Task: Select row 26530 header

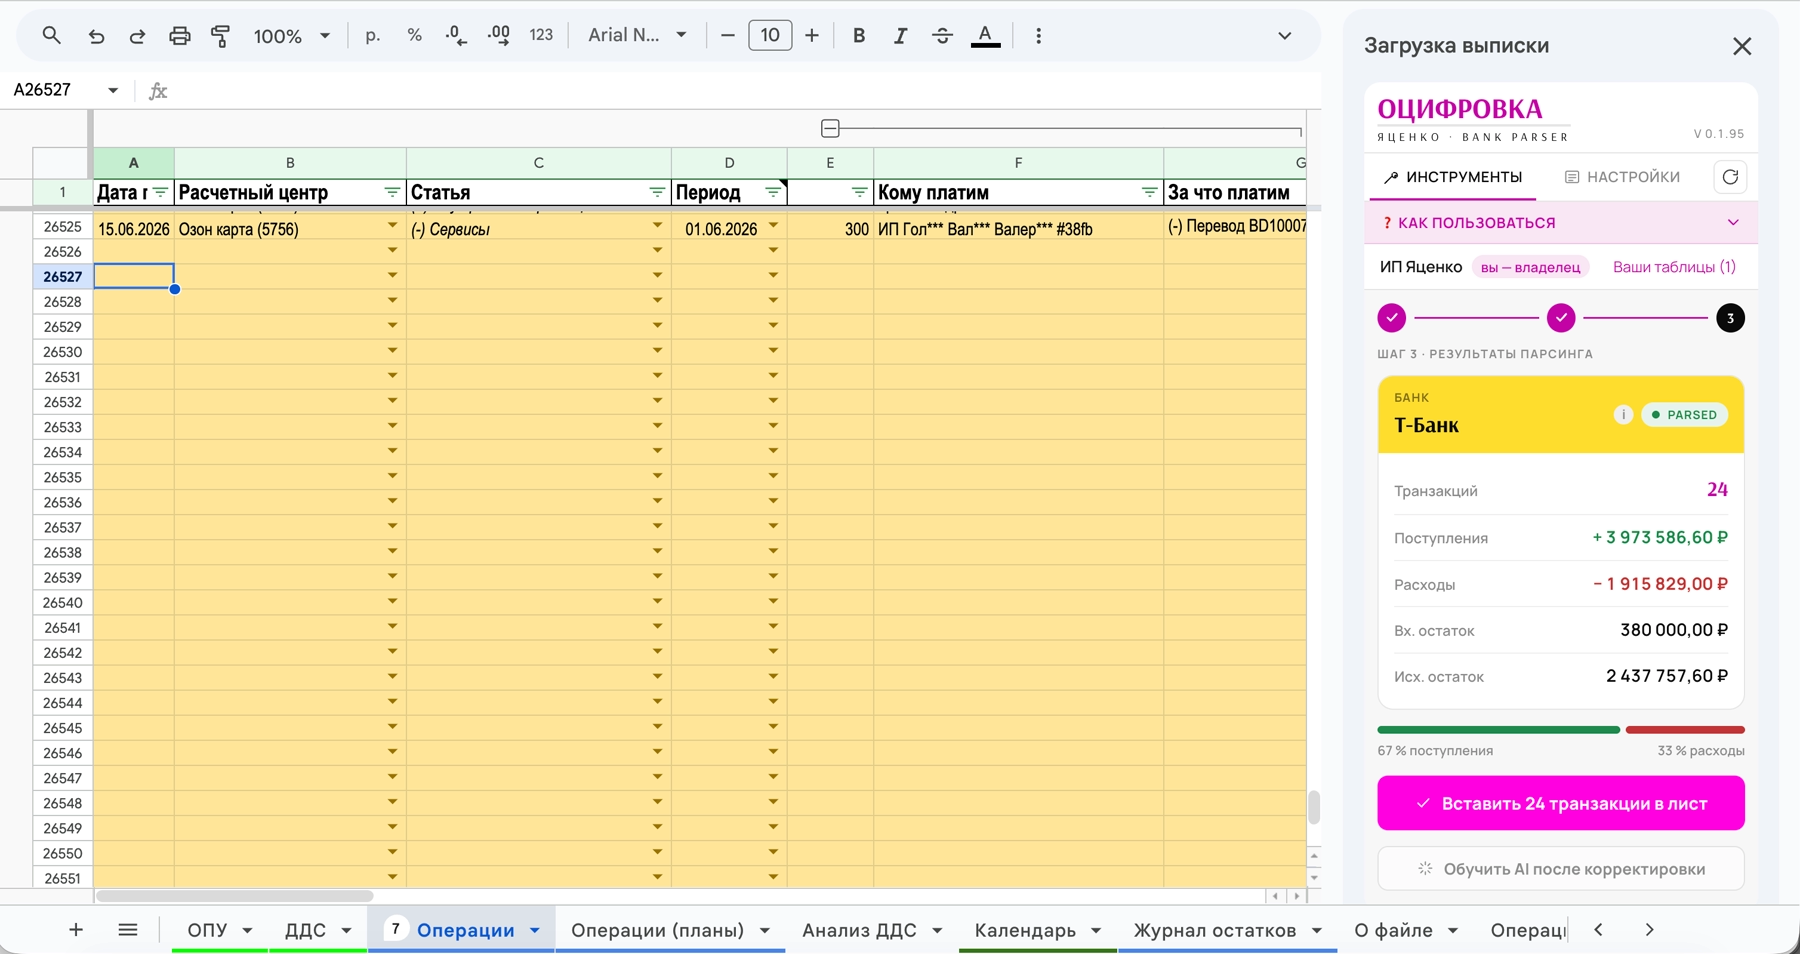Action: click(62, 352)
